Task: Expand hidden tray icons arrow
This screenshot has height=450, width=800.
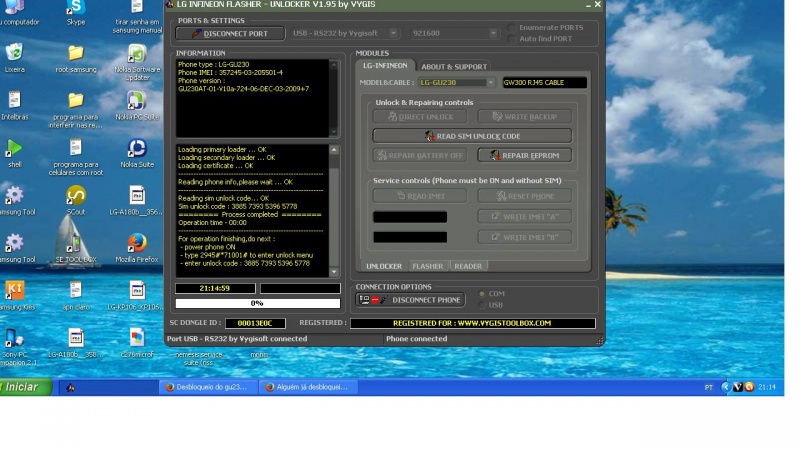Action: tap(726, 387)
